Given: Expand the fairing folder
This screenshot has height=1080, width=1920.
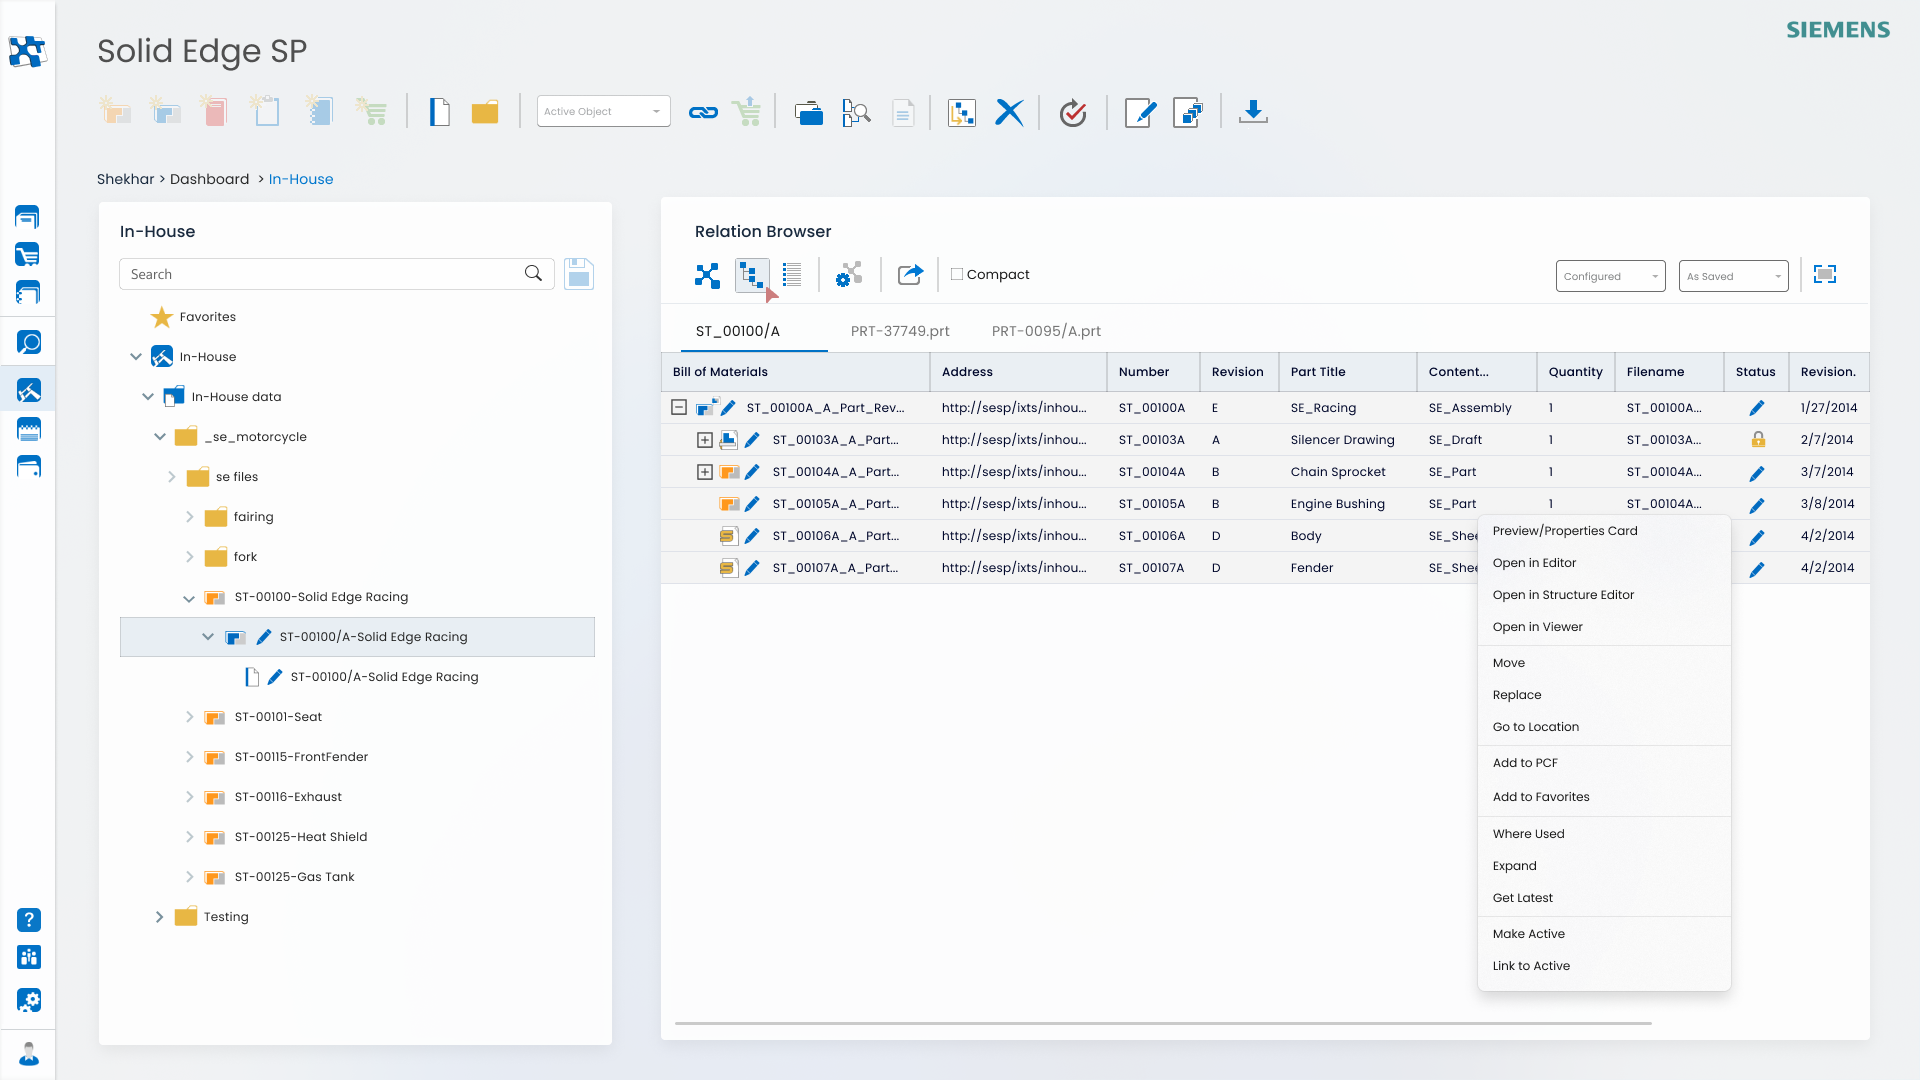Looking at the screenshot, I should tap(190, 517).
